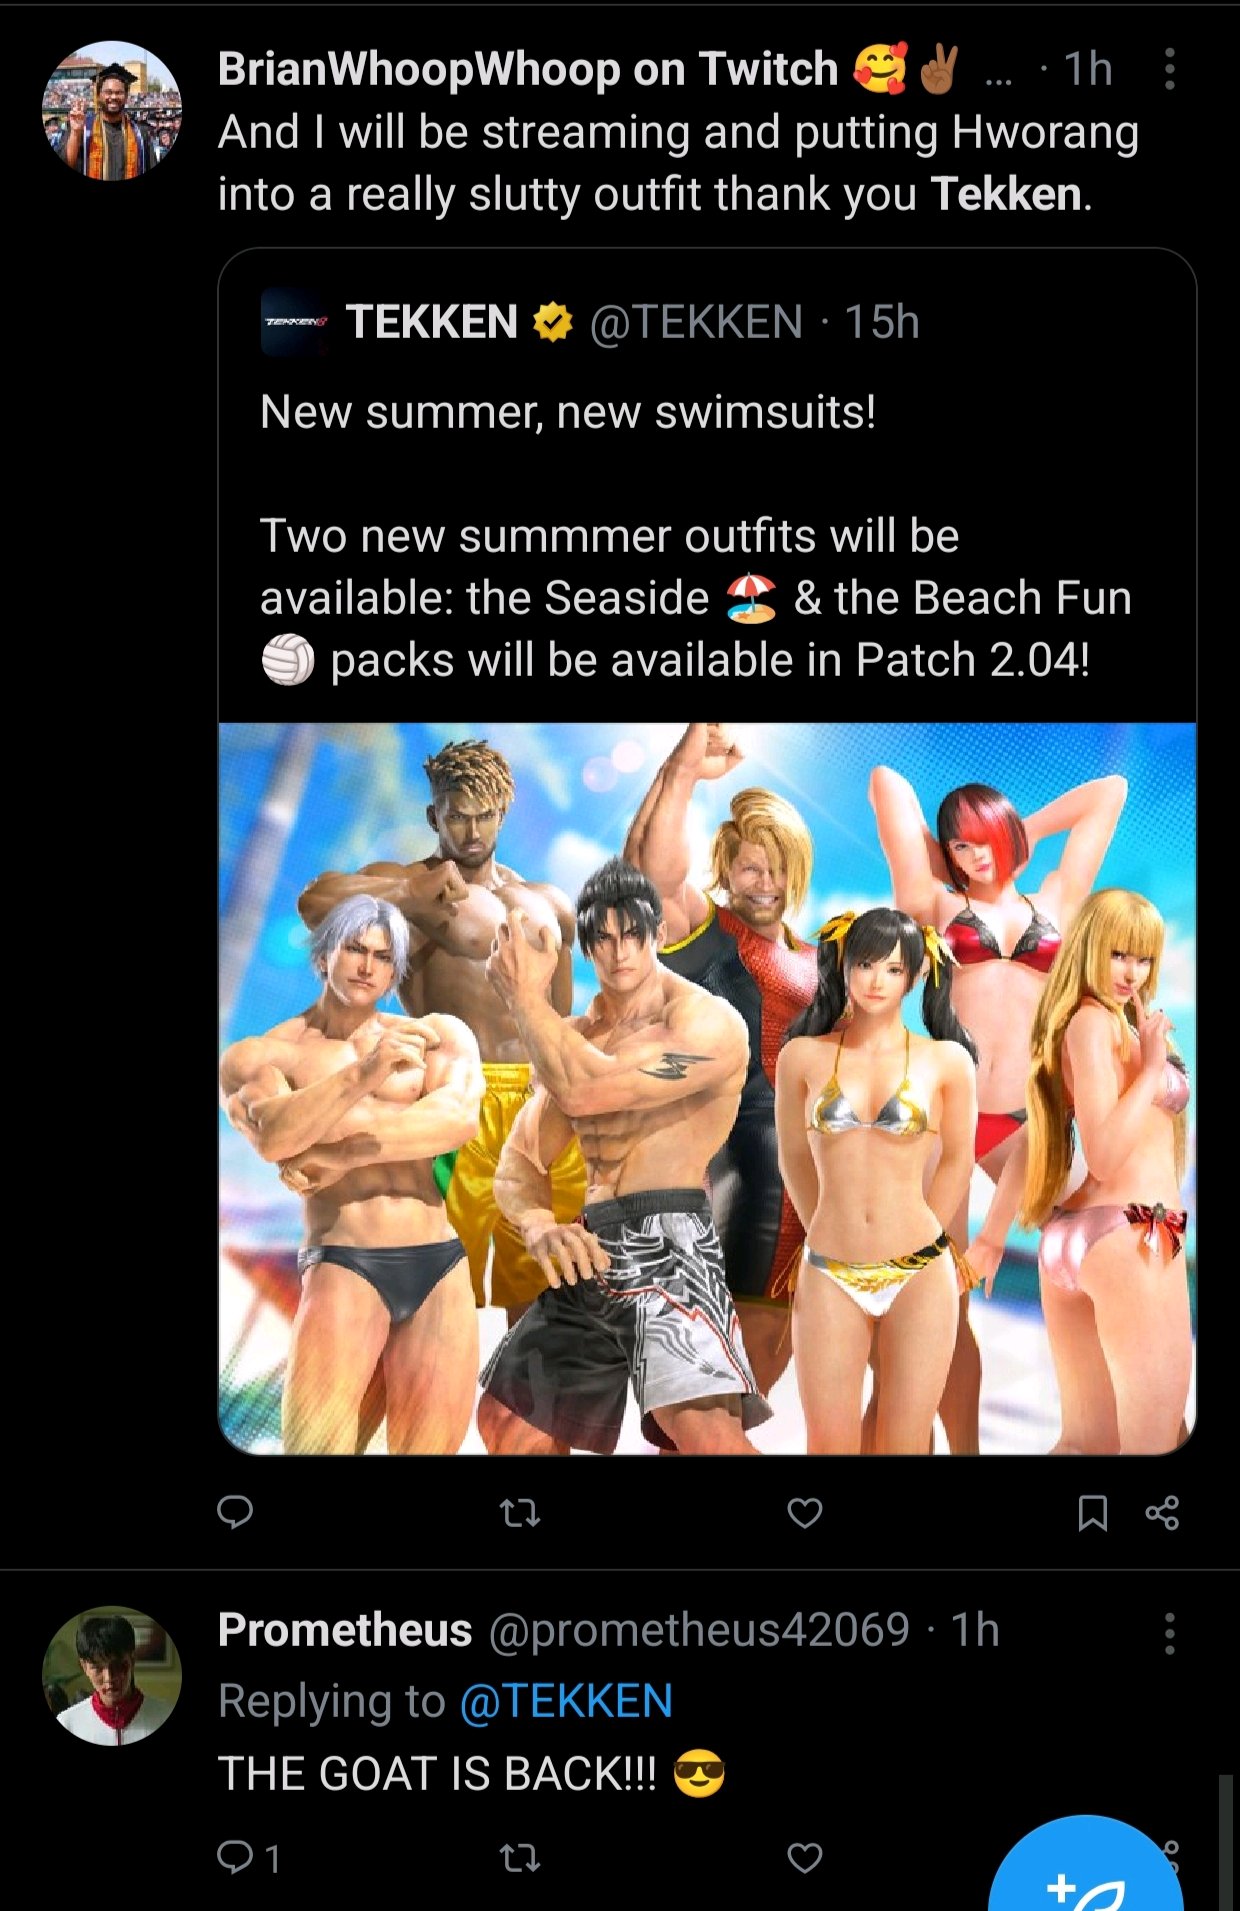Open the @TEKKEN mention link in reply
The width and height of the screenshot is (1240, 1911).
pyautogui.click(x=566, y=1701)
